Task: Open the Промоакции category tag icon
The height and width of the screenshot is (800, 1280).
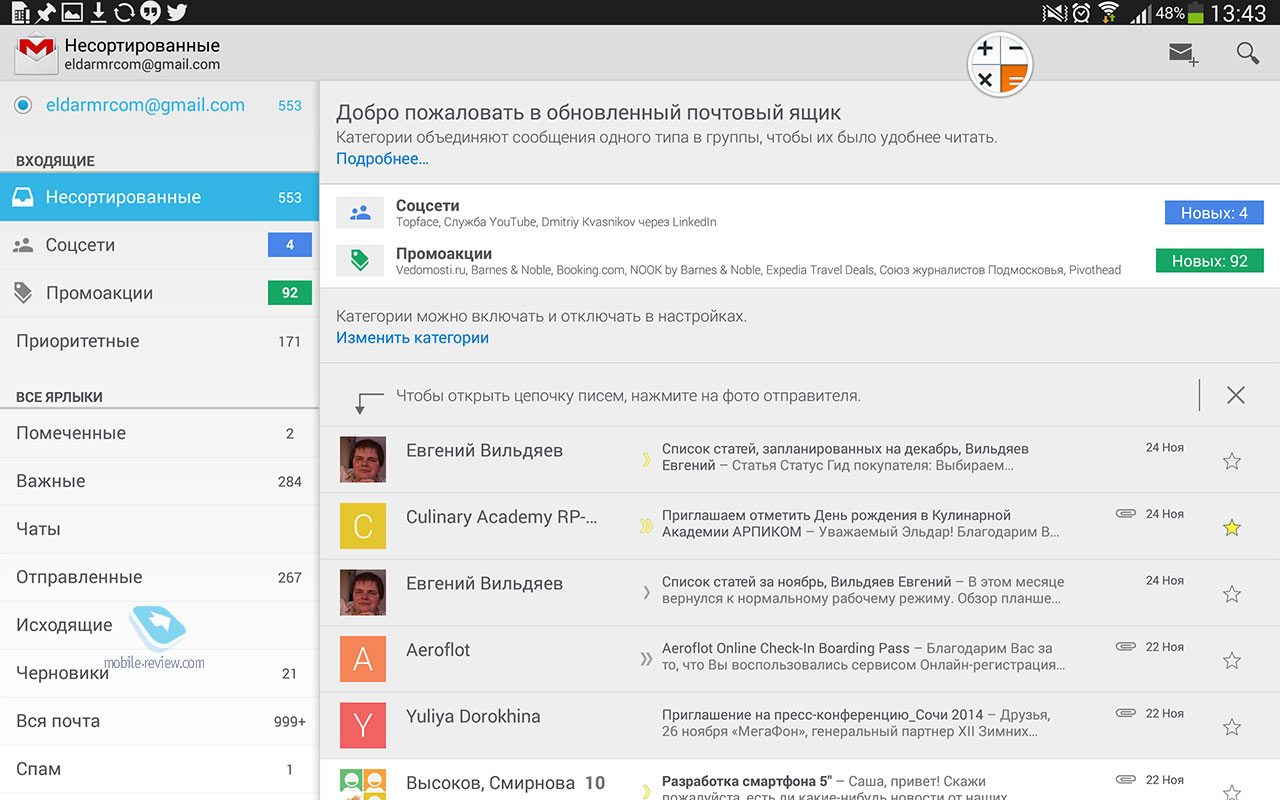Action: point(360,260)
